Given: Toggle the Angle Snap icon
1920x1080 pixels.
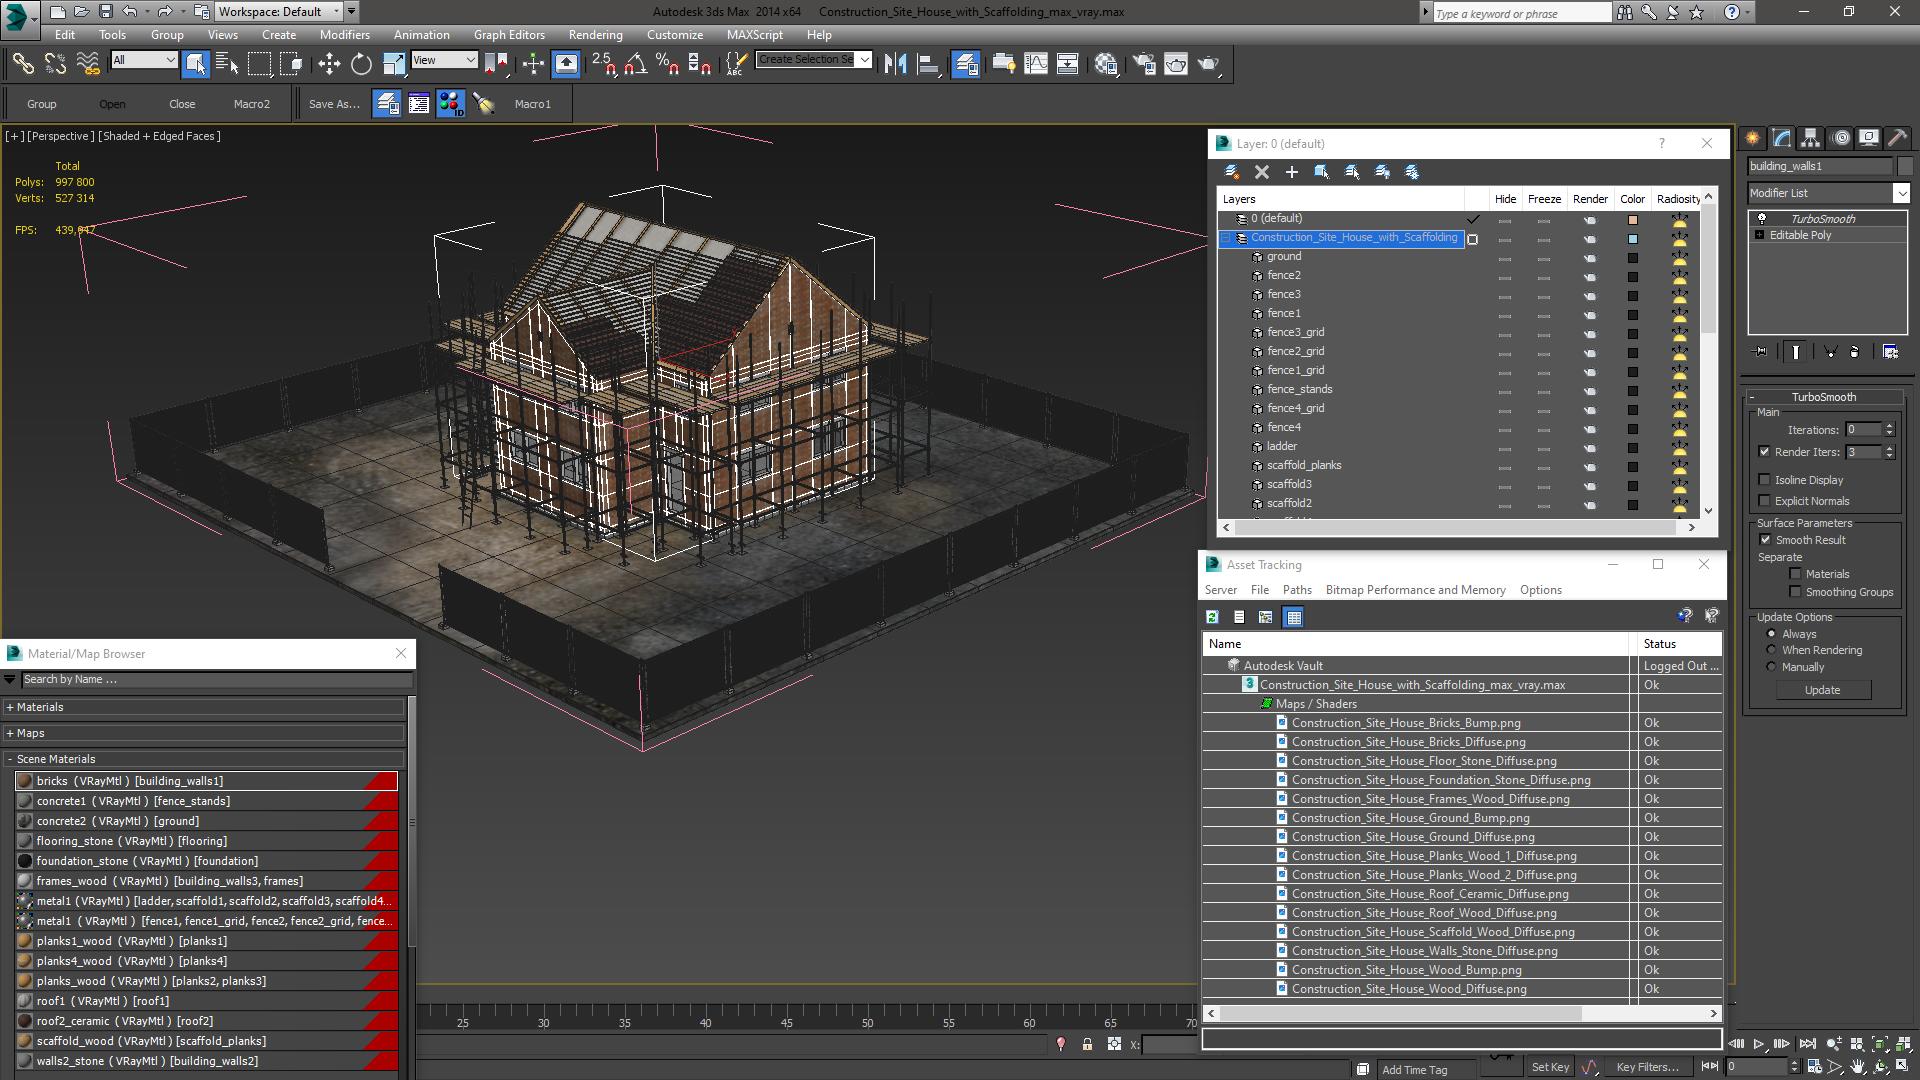Looking at the screenshot, I should coord(635,64).
